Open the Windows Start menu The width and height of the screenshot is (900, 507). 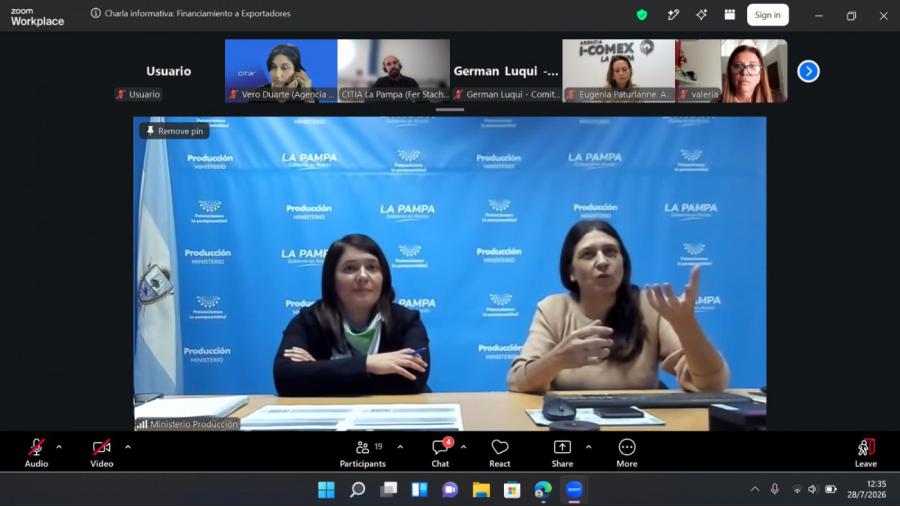(x=326, y=490)
